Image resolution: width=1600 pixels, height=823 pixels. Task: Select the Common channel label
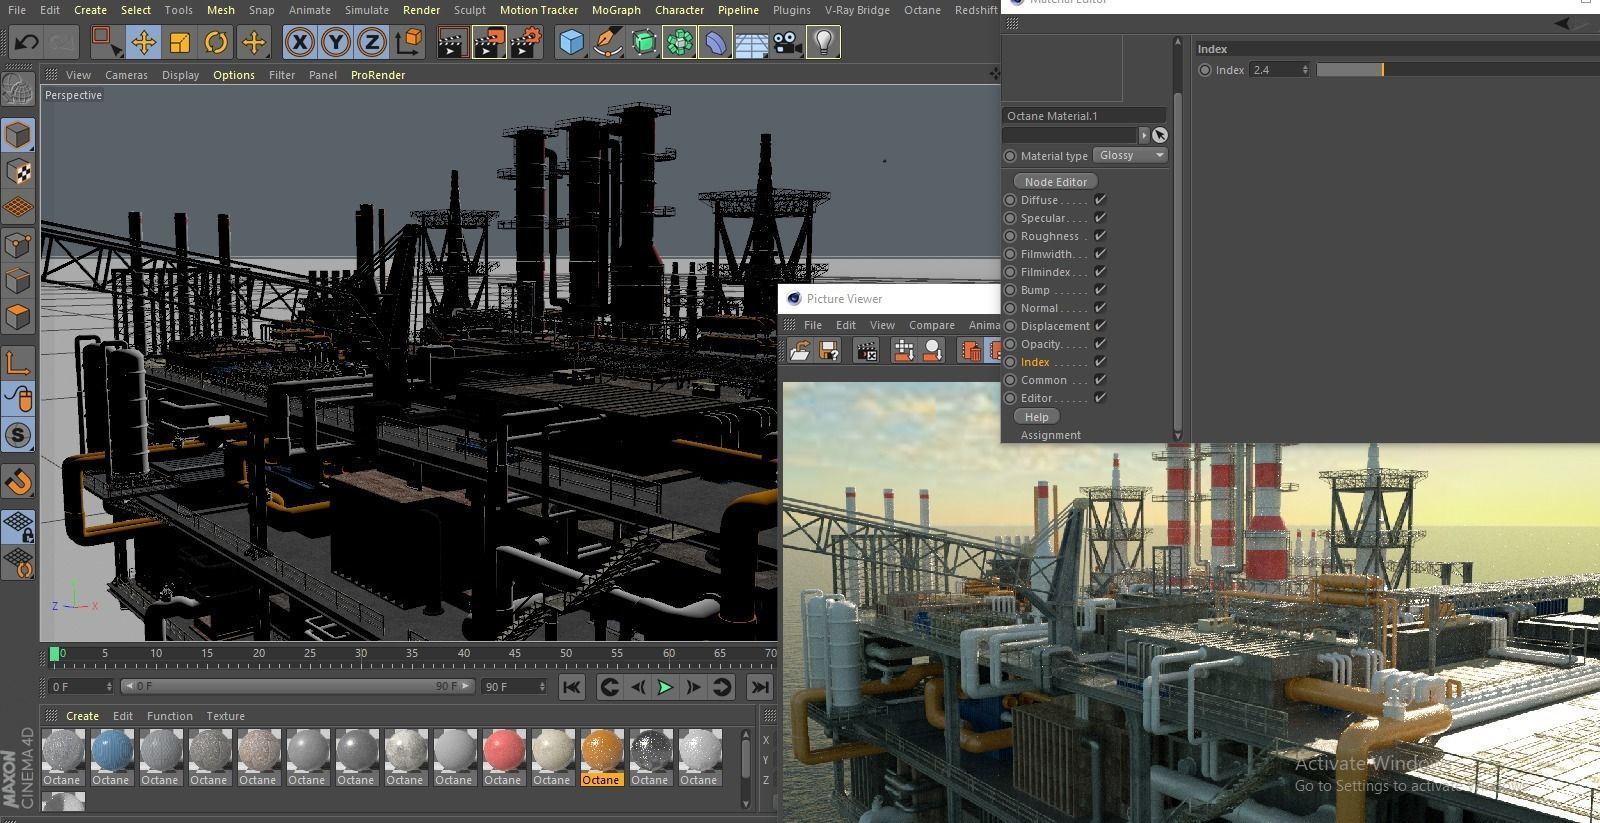click(1043, 380)
